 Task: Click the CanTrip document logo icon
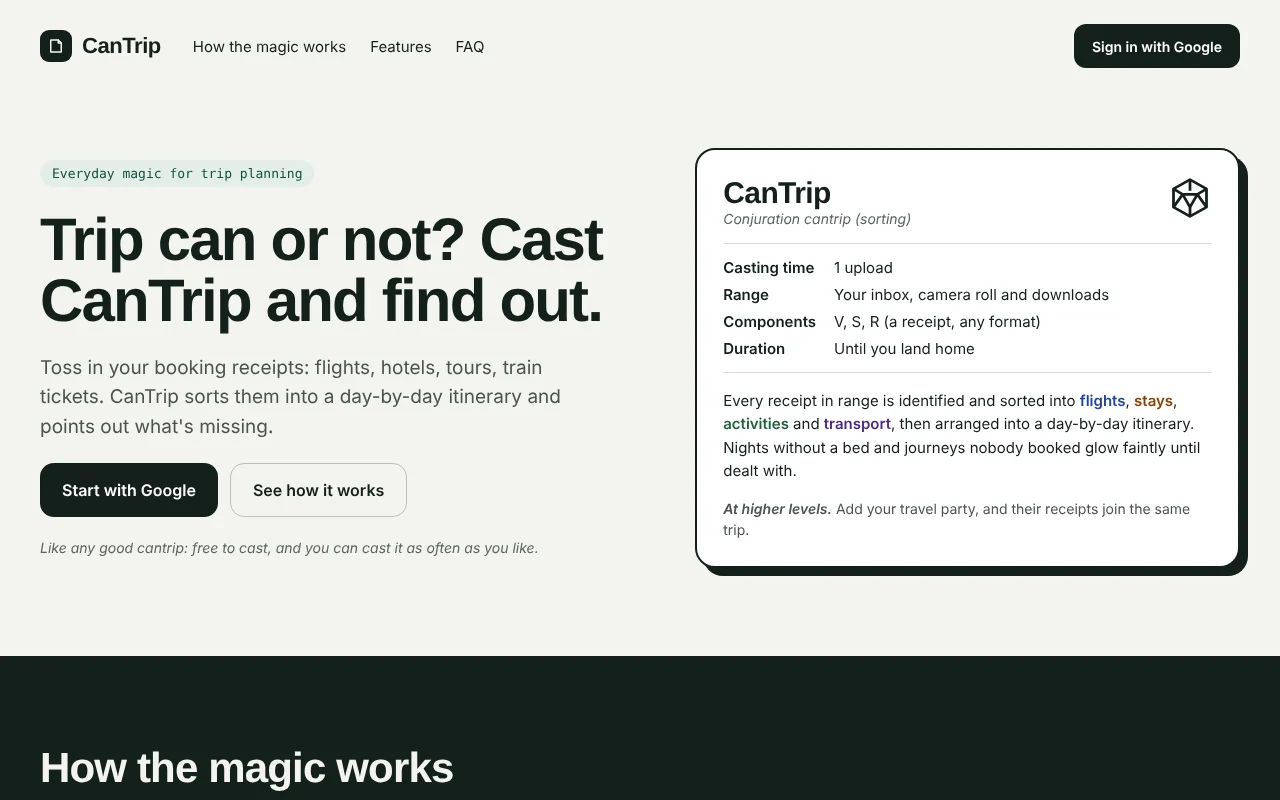(x=56, y=46)
